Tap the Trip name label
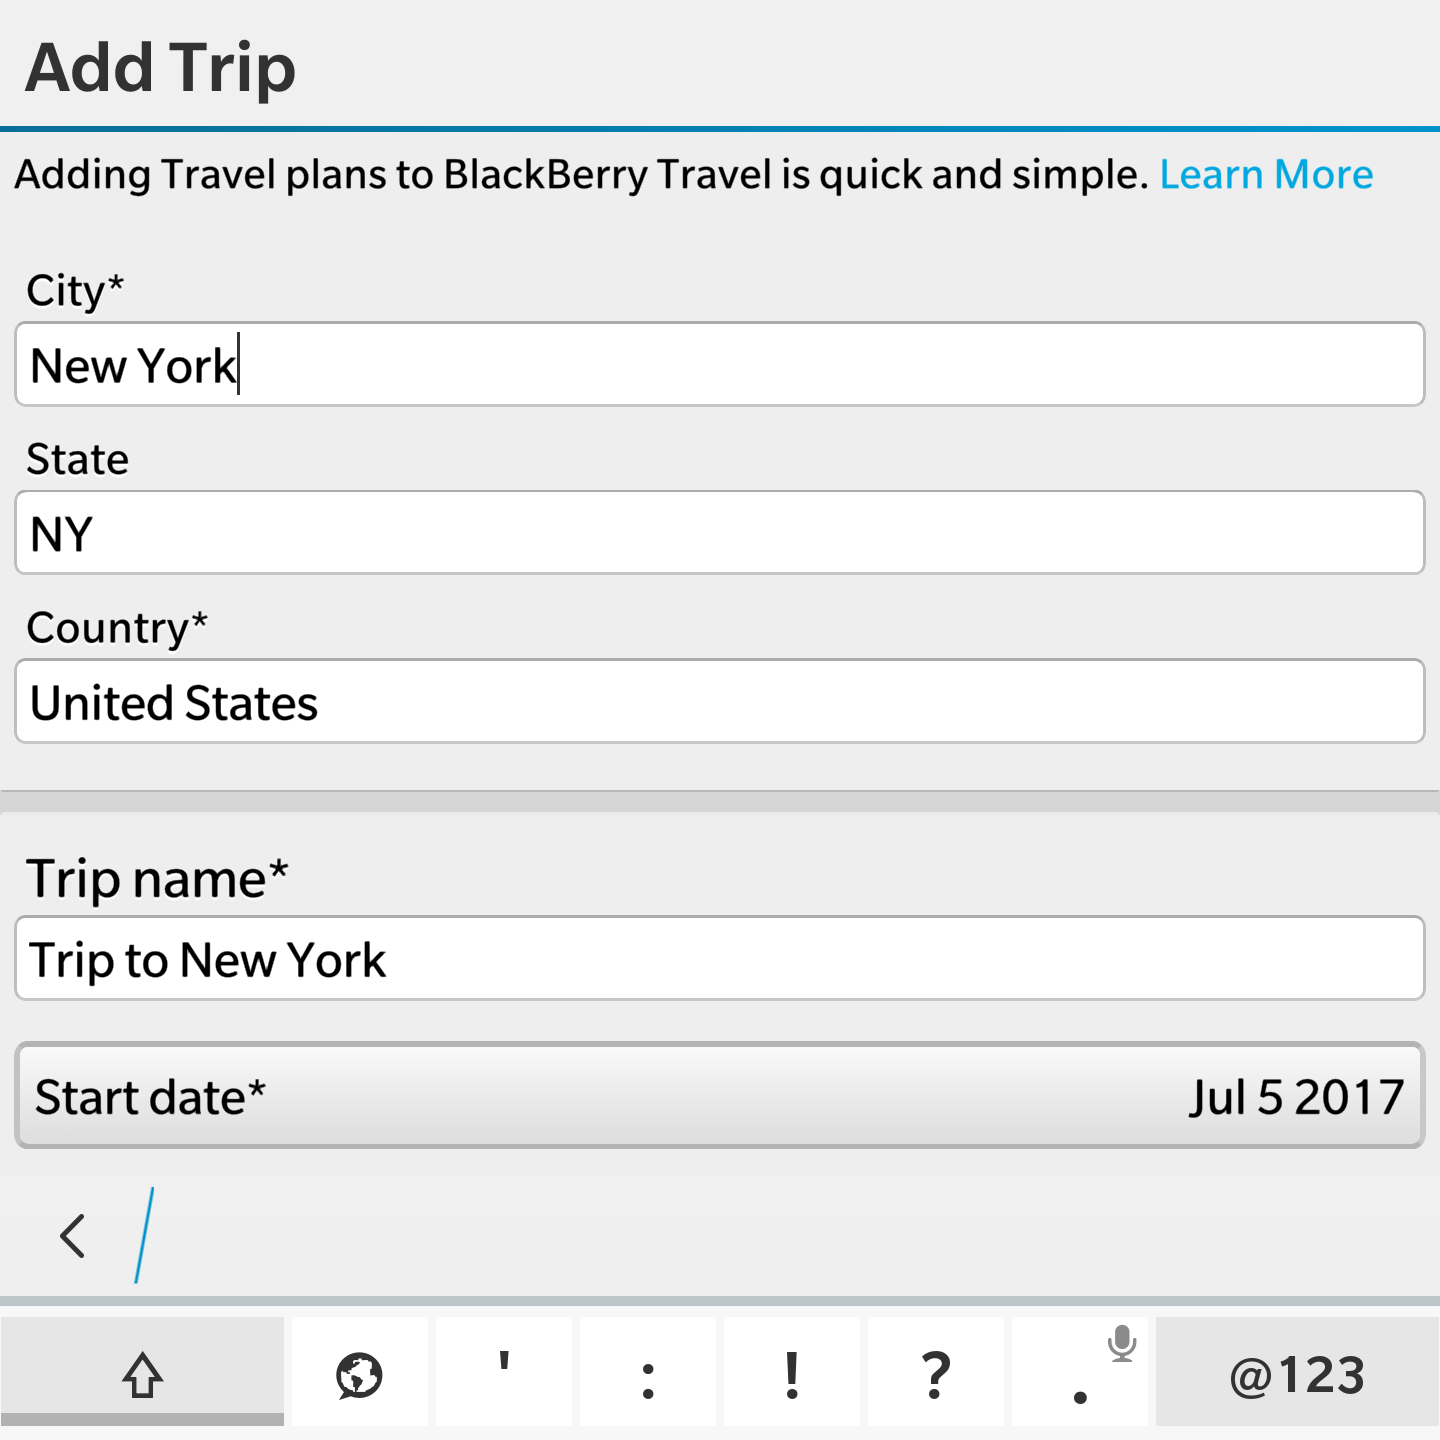Viewport: 1440px width, 1440px height. coord(157,878)
